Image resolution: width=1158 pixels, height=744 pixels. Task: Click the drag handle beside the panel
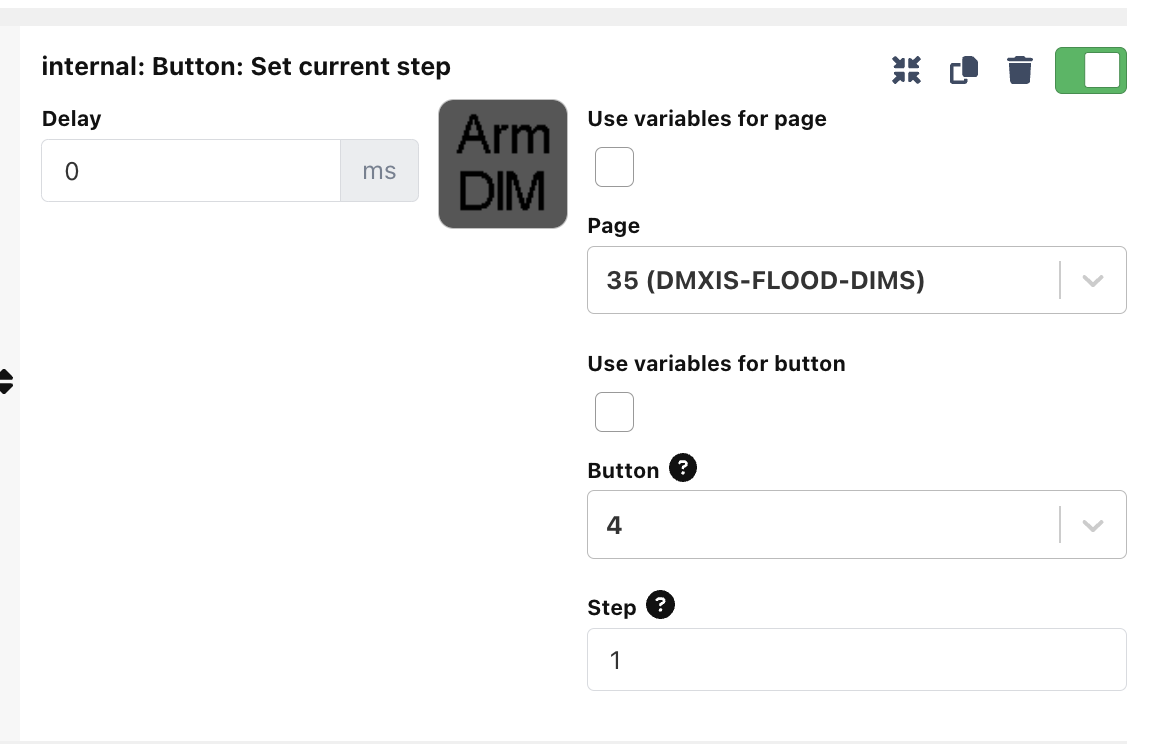(5, 381)
